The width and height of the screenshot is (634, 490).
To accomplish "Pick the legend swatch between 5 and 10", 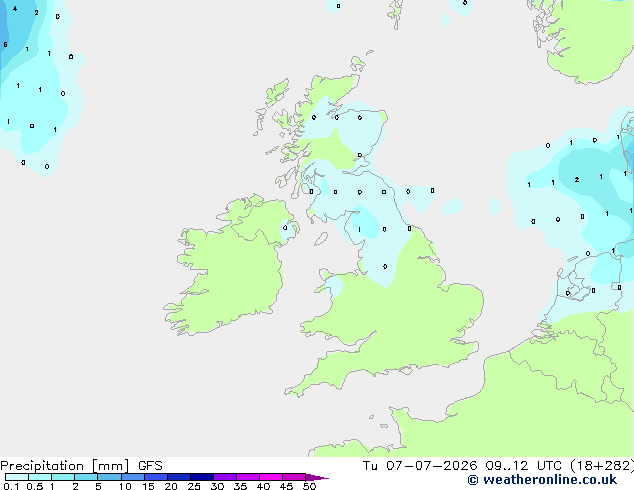I will (x=110, y=477).
